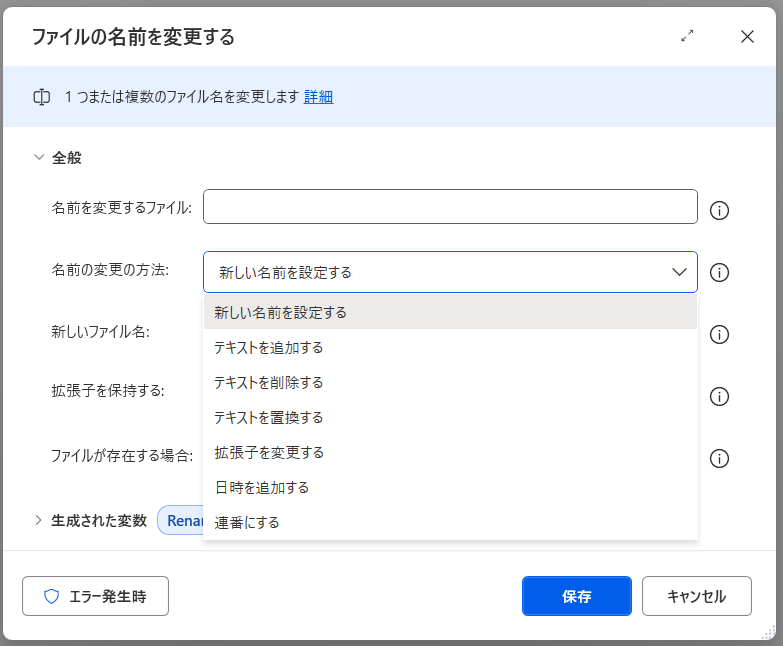Viewport: 783px width, 646px height.
Task: Click info icon for 拡張子を保持する row
Action: click(718, 396)
